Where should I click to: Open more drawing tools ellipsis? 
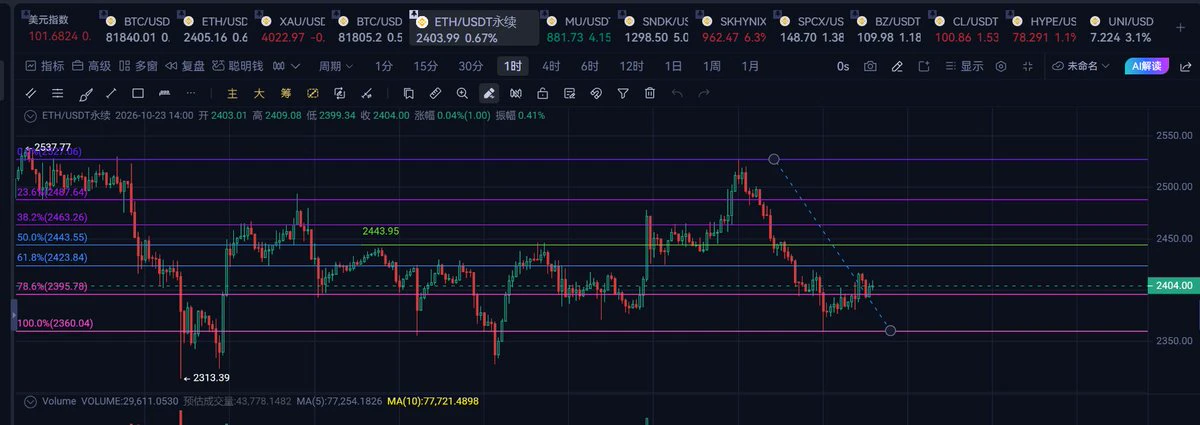[191, 93]
